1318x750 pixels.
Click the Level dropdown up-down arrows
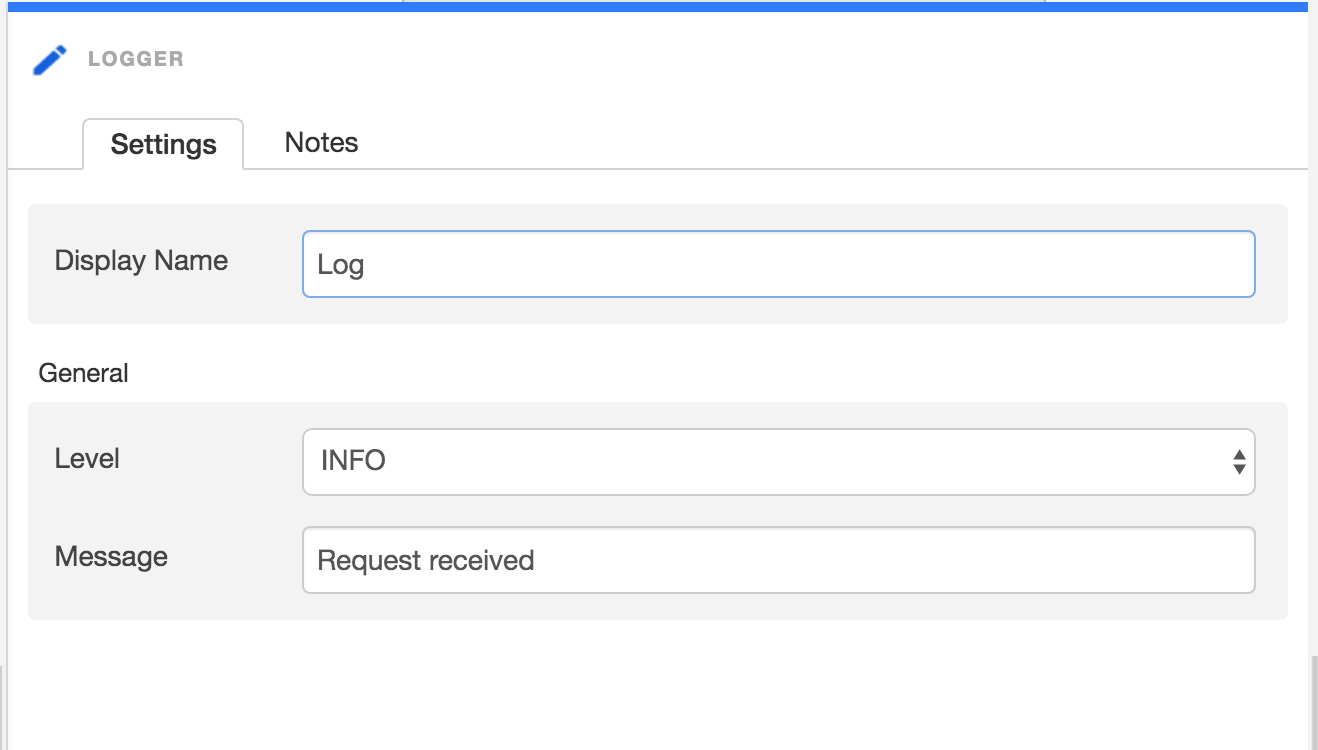(x=1239, y=462)
